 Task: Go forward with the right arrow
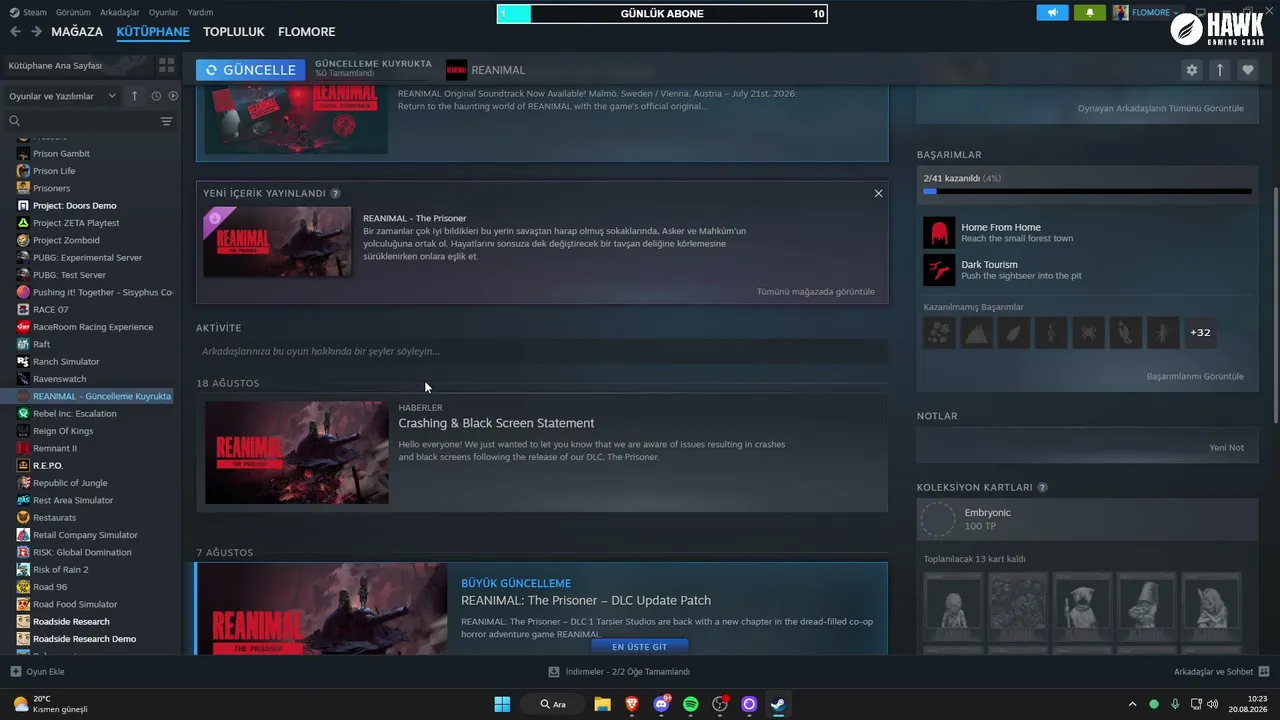pos(36,32)
